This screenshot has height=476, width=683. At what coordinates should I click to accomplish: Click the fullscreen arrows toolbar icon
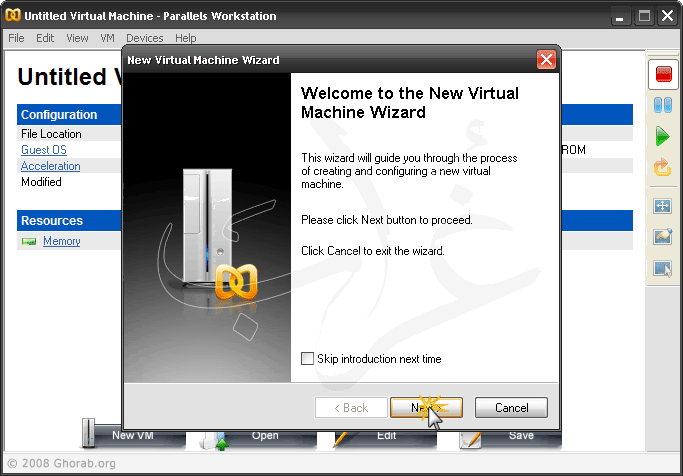[x=663, y=206]
